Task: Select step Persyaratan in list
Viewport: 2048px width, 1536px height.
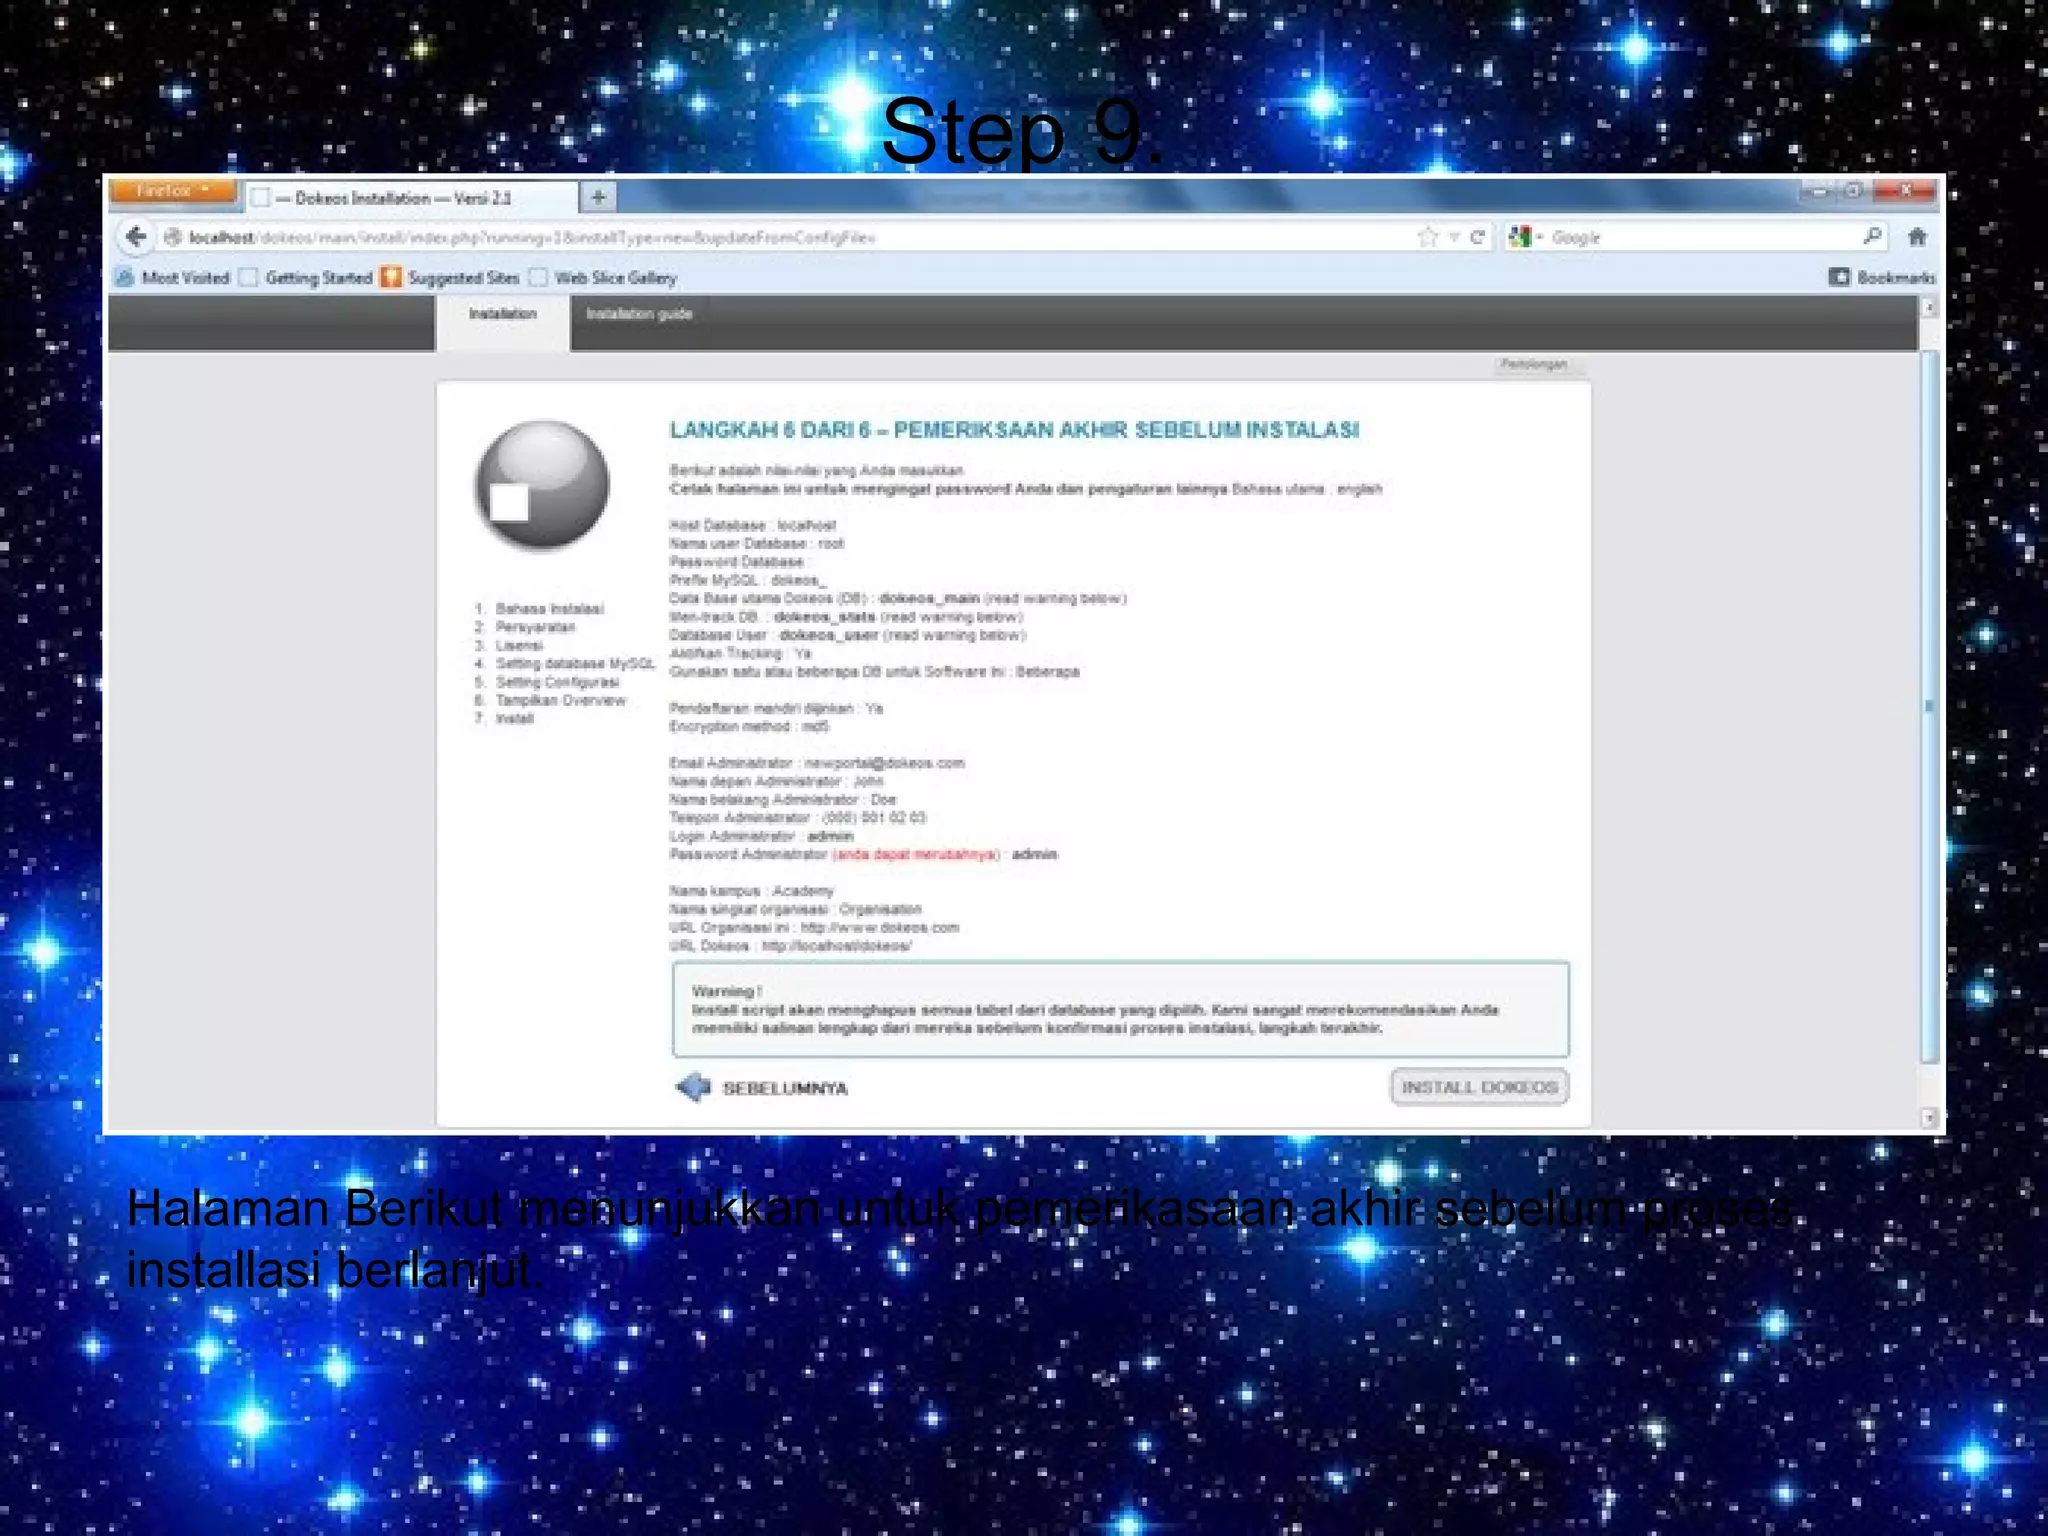Action: [x=535, y=627]
